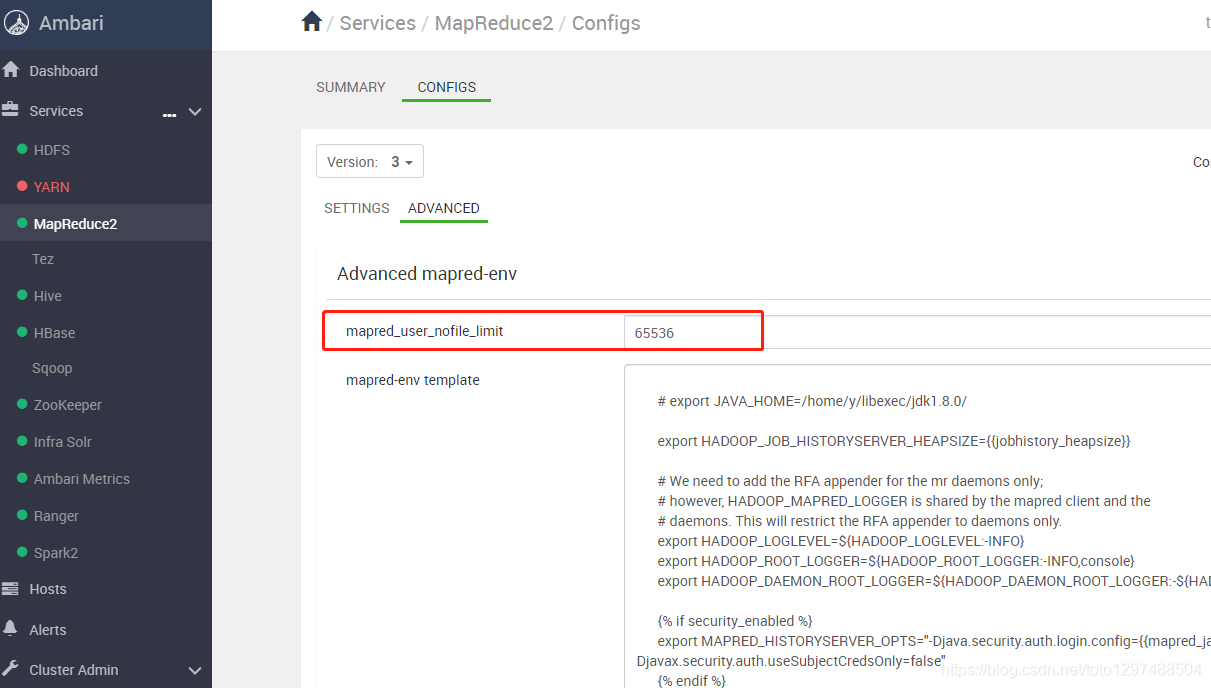Collapse the Services section chevron
Viewport: 1211px width, 688px height.
coord(195,112)
